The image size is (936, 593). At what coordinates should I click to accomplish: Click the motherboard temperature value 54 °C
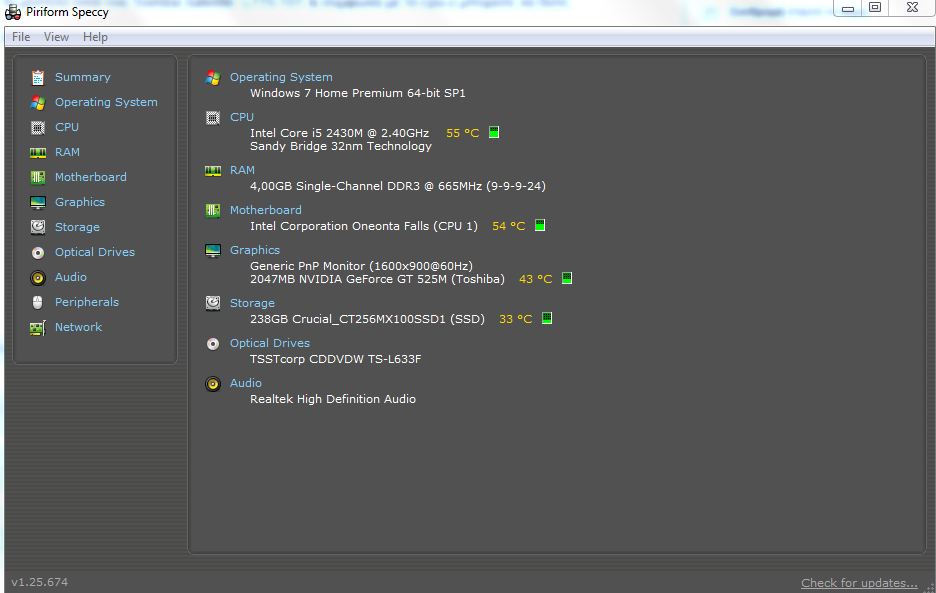[x=509, y=226]
